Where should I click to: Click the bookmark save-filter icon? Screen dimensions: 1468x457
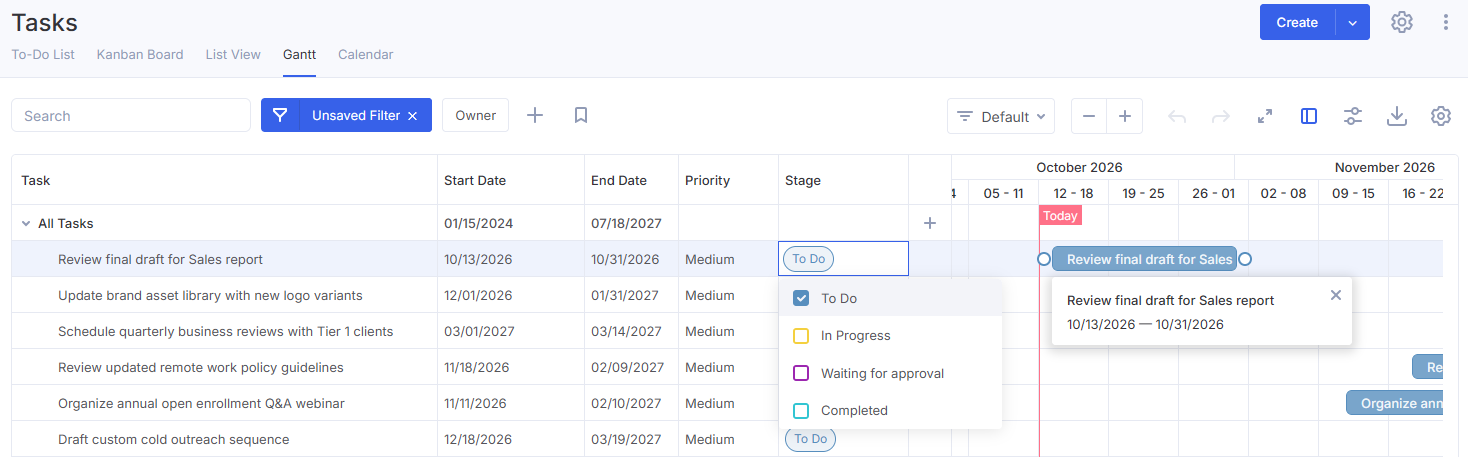click(581, 115)
